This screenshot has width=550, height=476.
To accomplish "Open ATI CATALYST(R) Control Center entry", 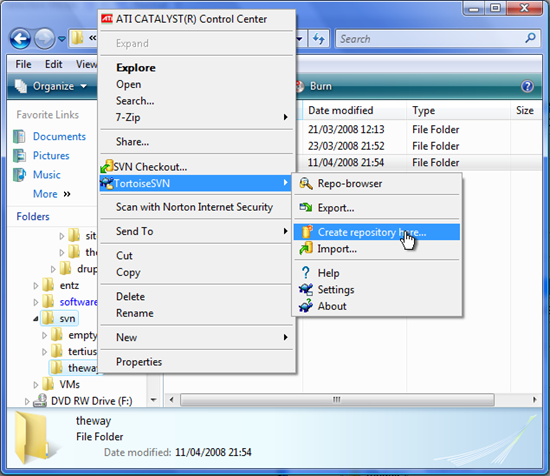I will pyautogui.click(x=191, y=19).
